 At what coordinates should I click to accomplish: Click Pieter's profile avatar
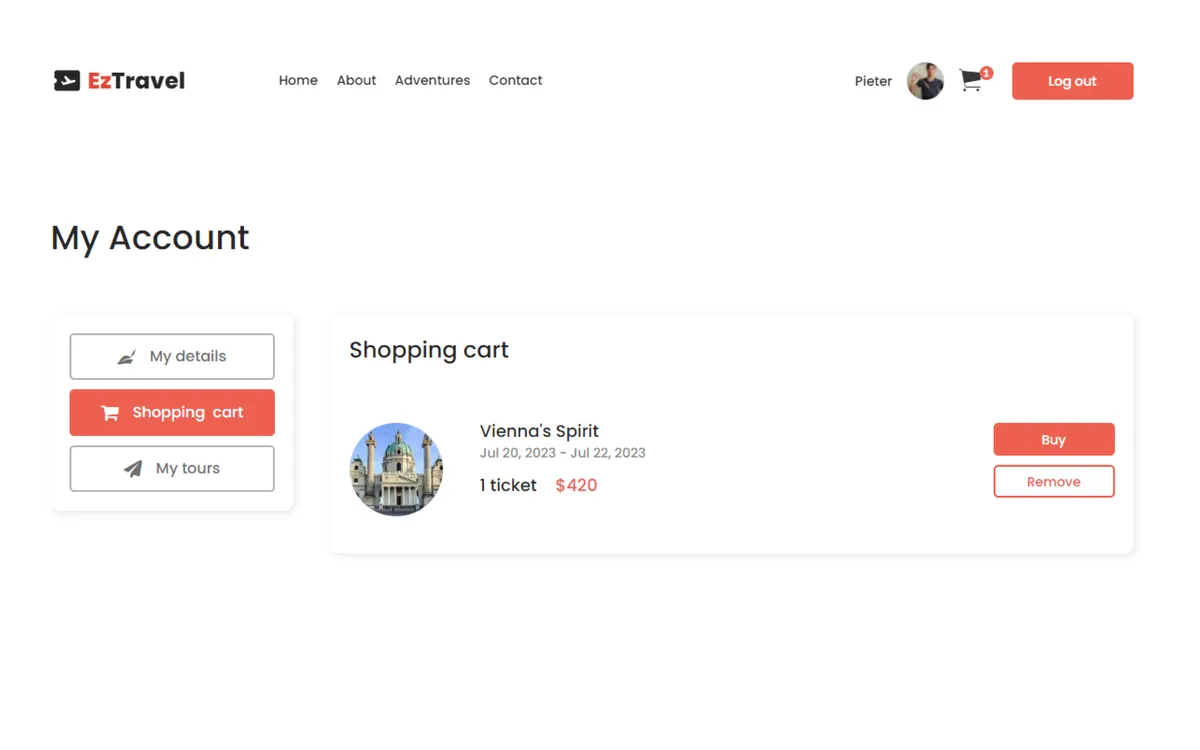click(925, 81)
